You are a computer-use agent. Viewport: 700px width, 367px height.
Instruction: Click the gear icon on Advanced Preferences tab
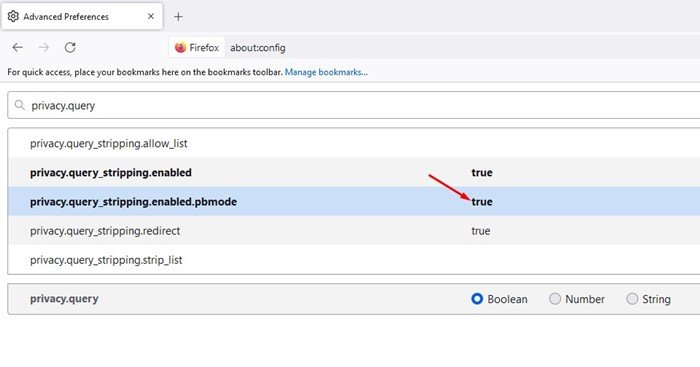pos(13,17)
